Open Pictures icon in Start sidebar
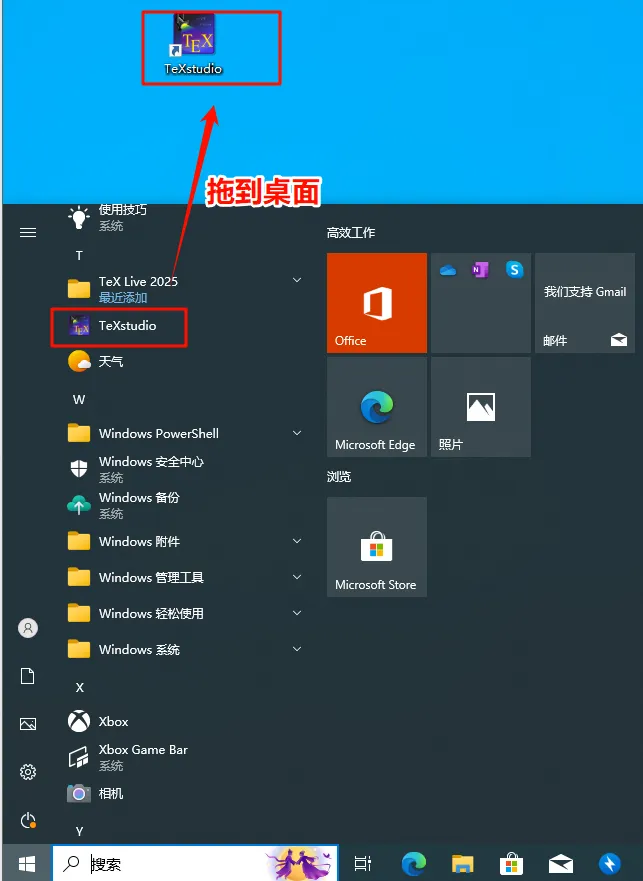 point(28,724)
